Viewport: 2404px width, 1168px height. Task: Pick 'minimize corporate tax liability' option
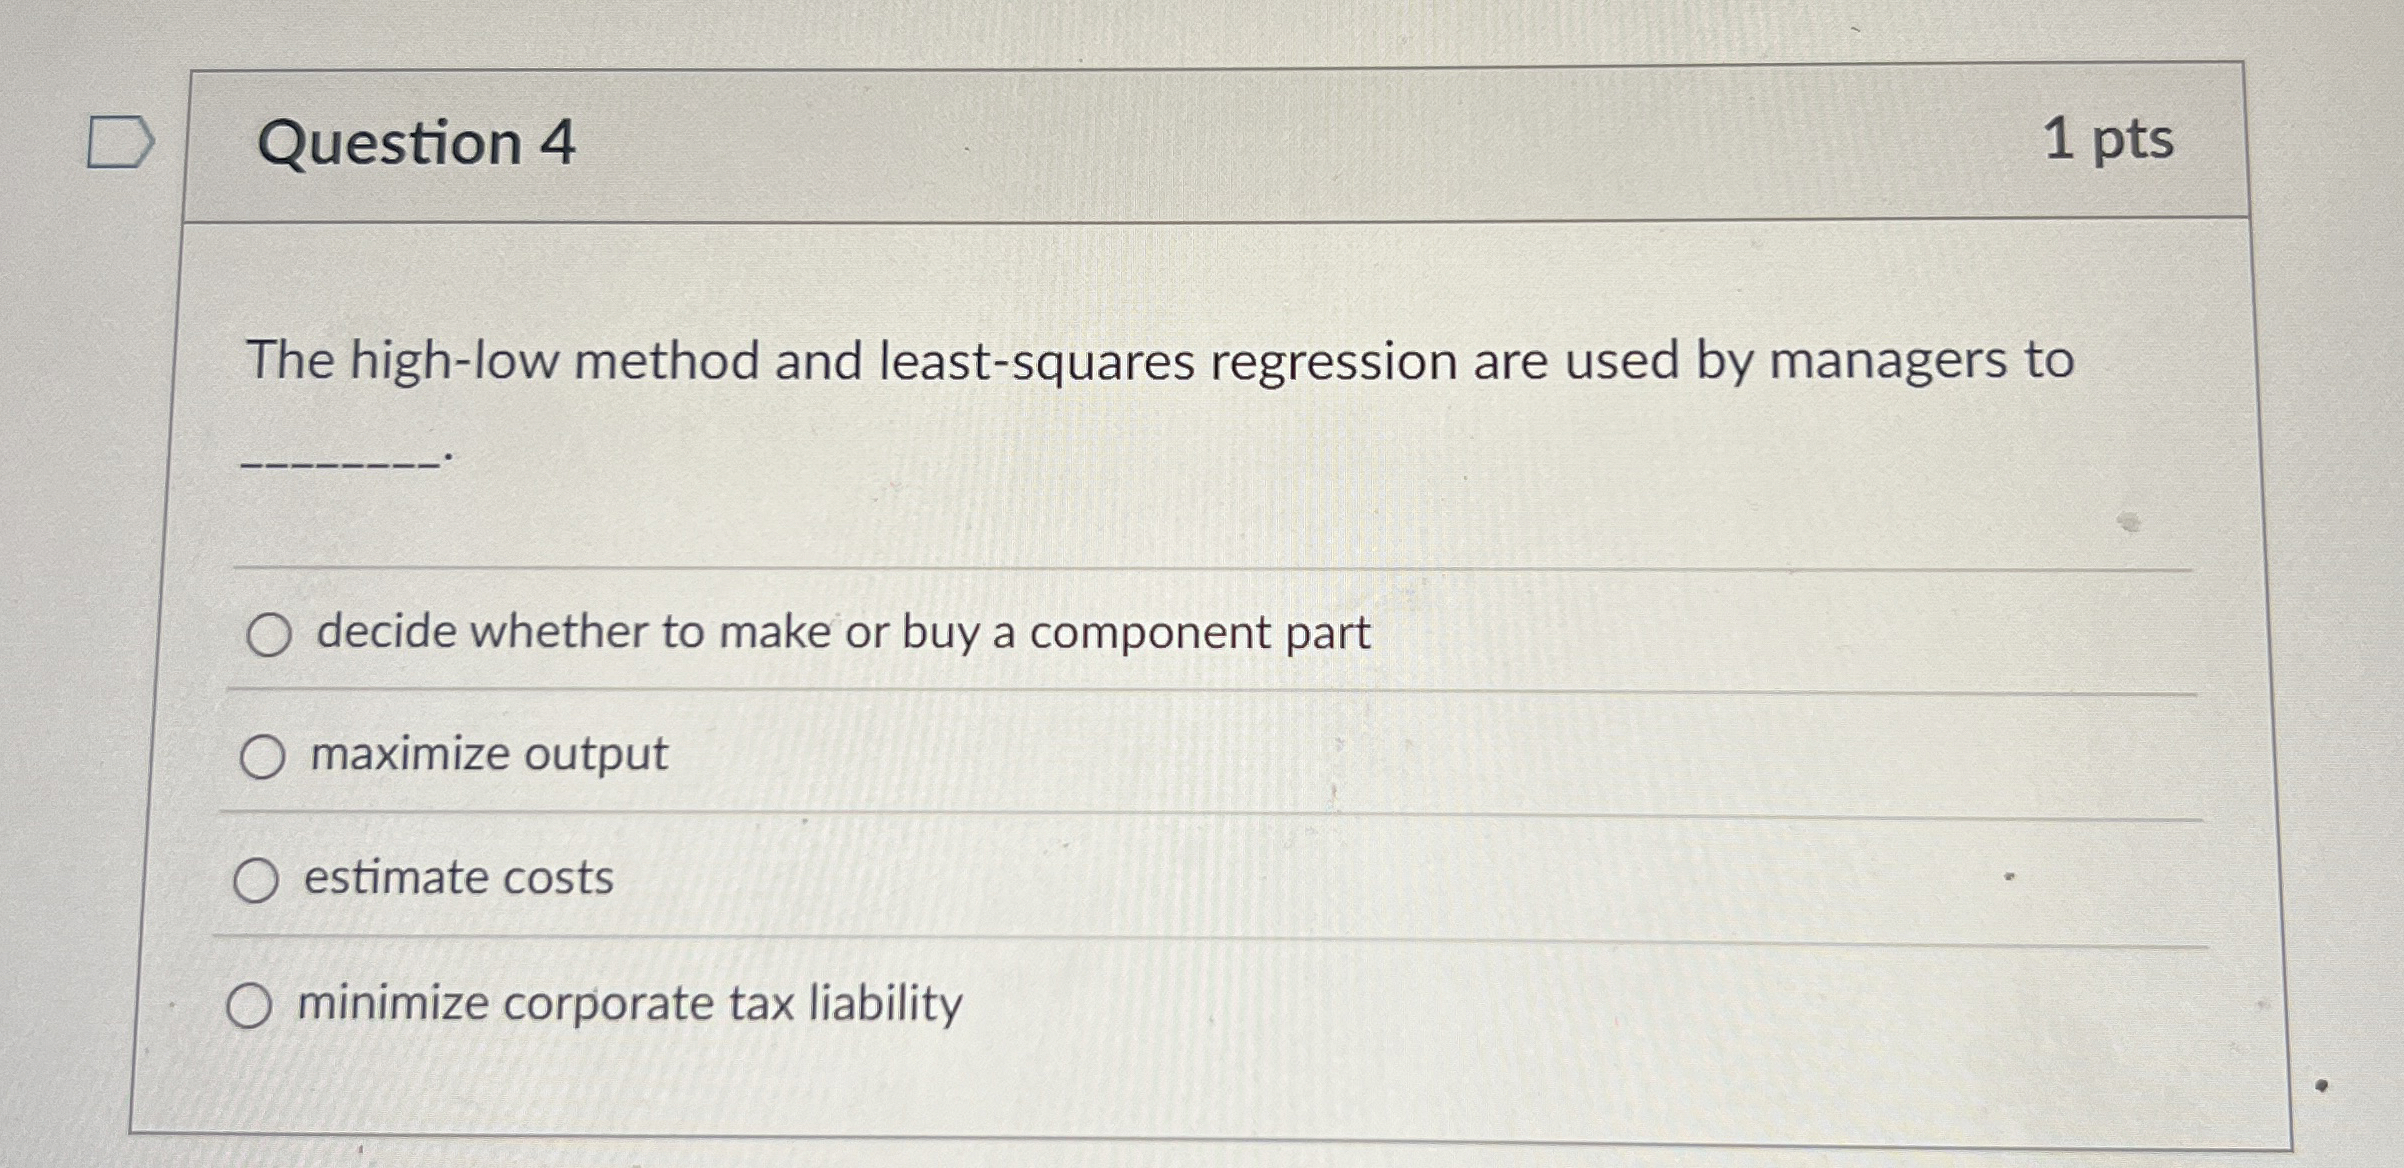tap(252, 1004)
